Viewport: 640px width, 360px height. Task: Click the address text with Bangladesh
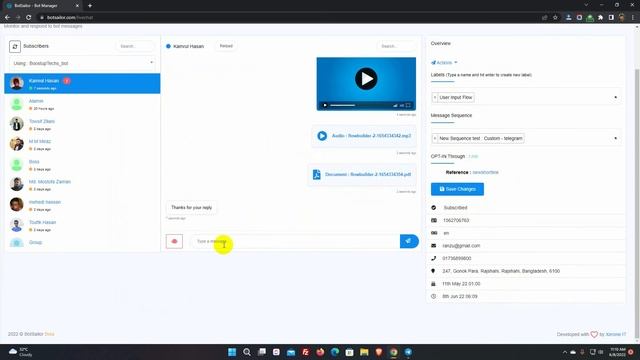501,271
